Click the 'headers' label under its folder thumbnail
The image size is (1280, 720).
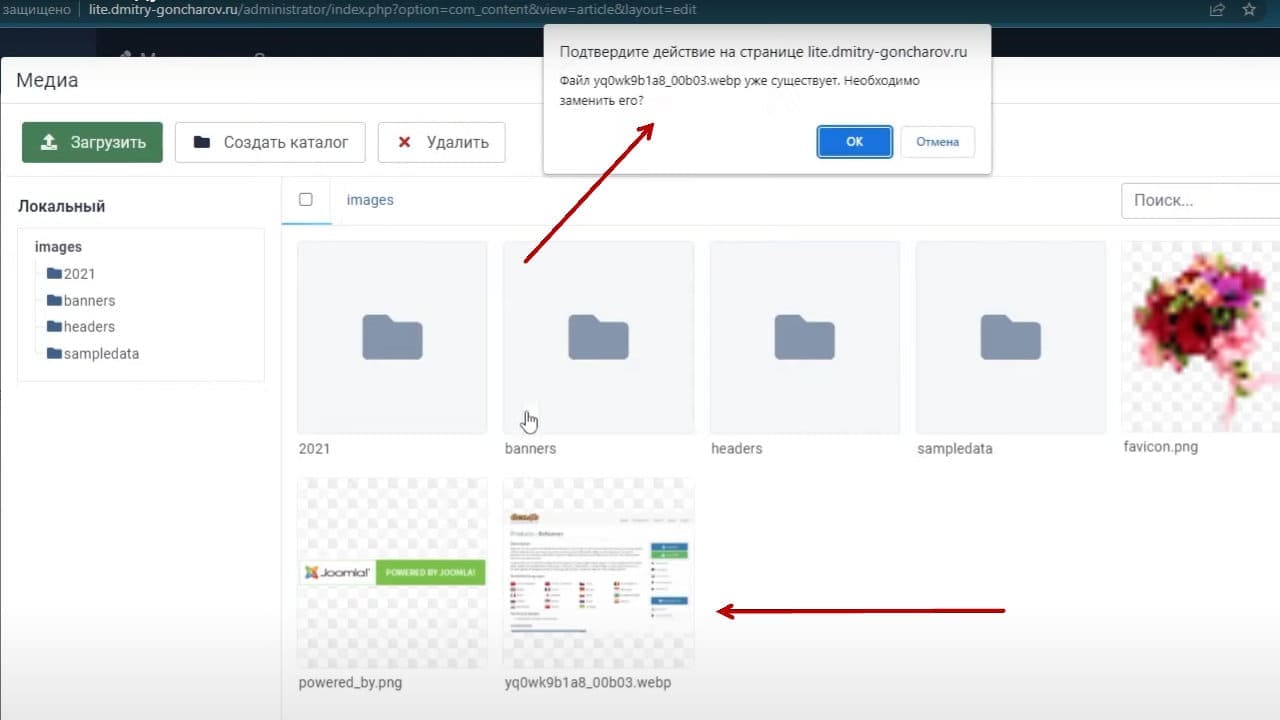tap(737, 448)
